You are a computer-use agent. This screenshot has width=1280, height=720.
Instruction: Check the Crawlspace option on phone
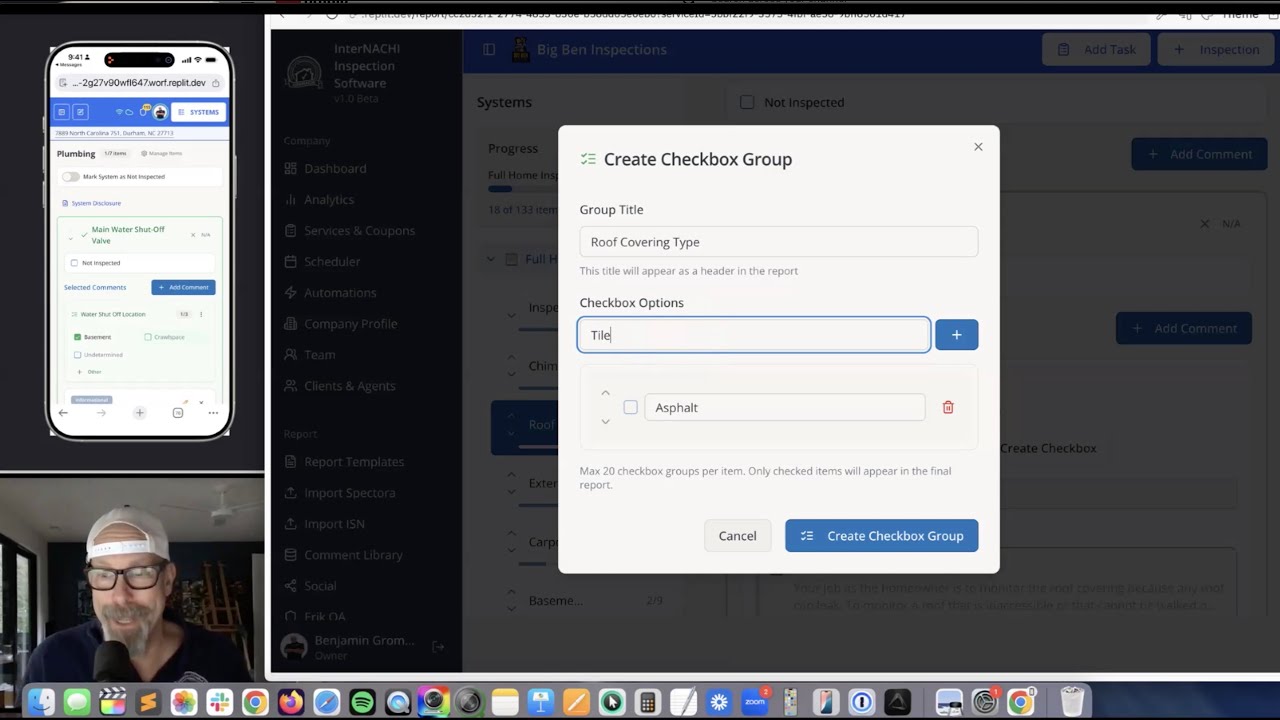coord(148,337)
